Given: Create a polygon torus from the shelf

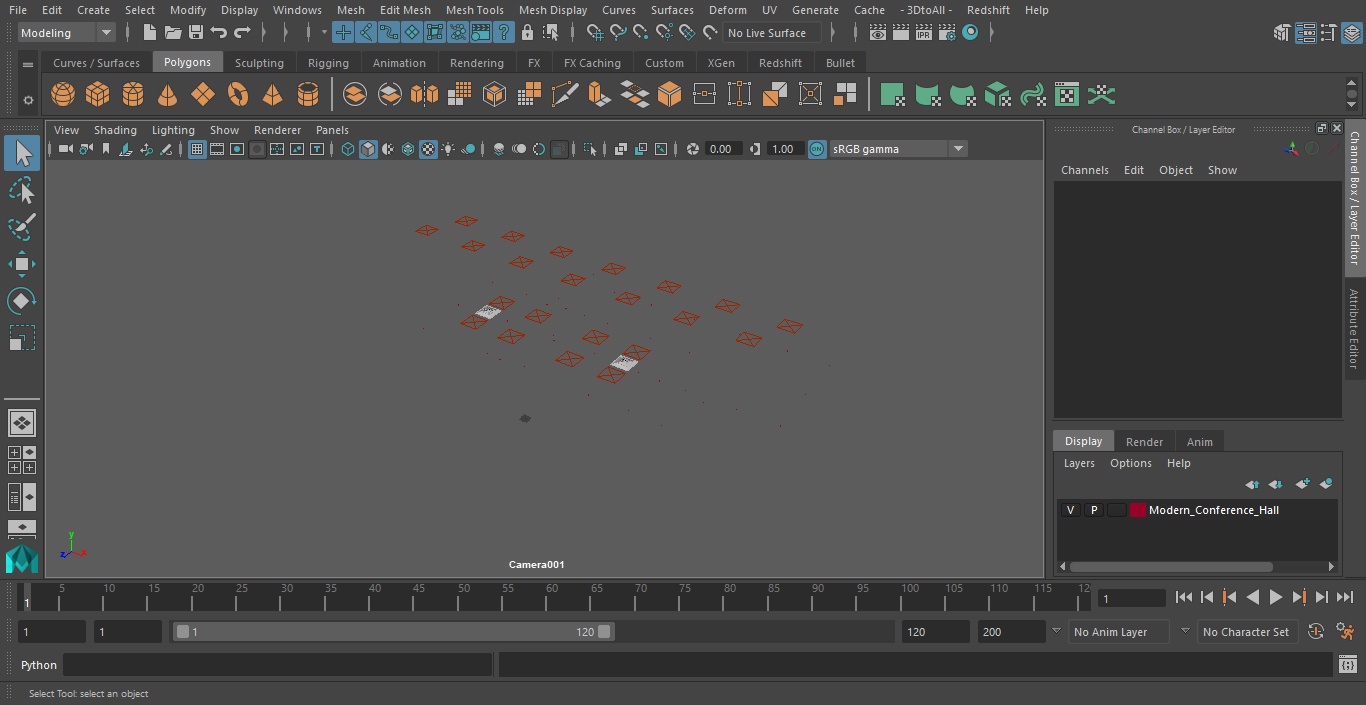Looking at the screenshot, I should [x=238, y=95].
